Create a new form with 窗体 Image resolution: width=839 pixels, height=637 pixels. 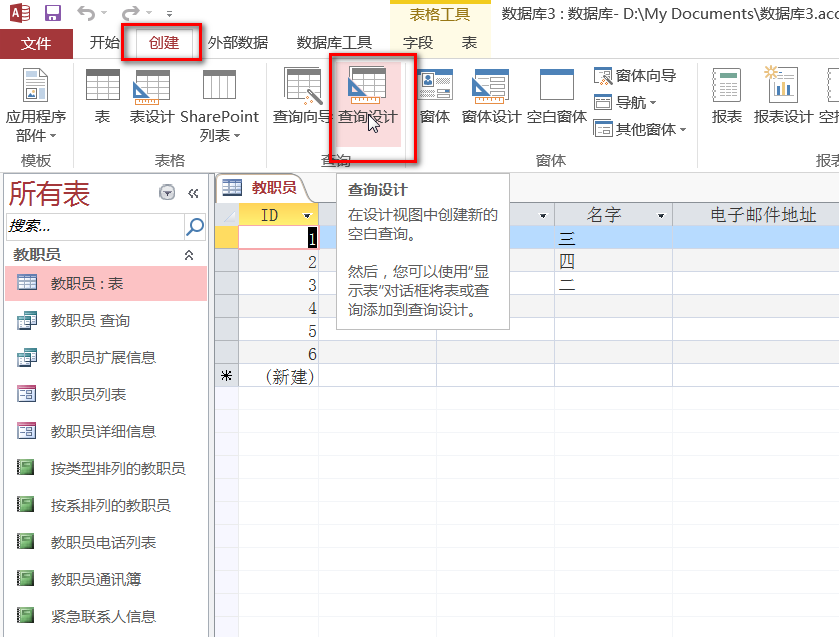[434, 96]
